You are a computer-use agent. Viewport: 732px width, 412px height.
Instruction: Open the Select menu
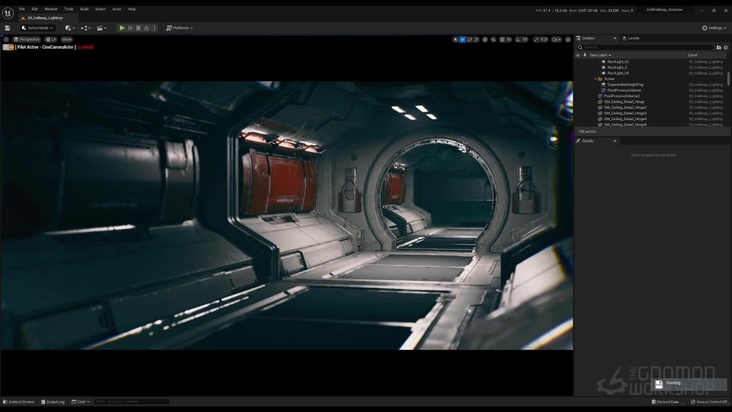click(x=100, y=9)
